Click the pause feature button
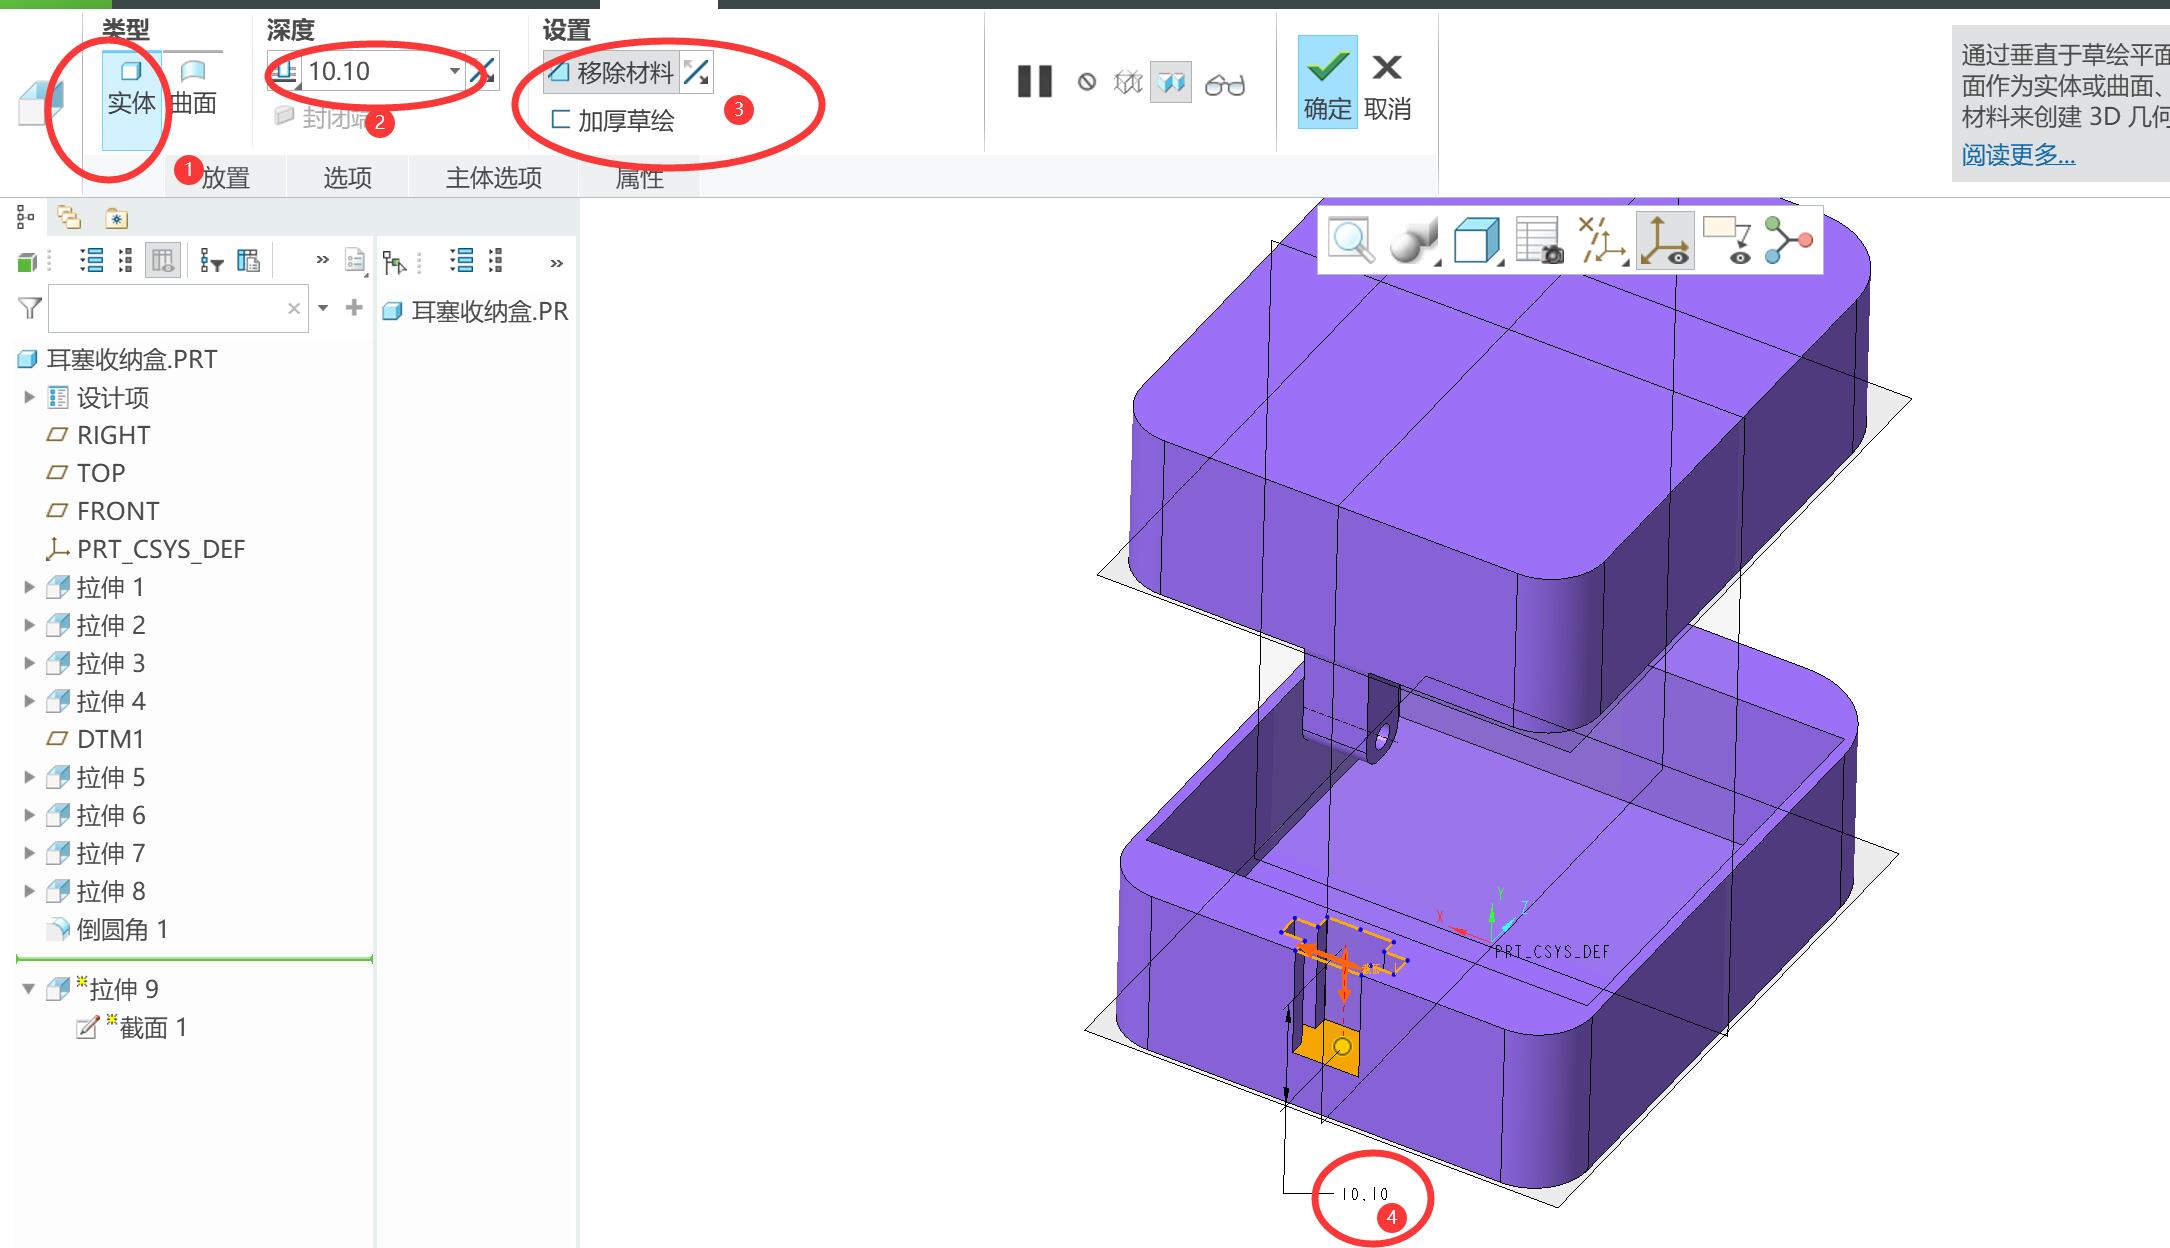This screenshot has height=1248, width=2170. (x=1034, y=82)
